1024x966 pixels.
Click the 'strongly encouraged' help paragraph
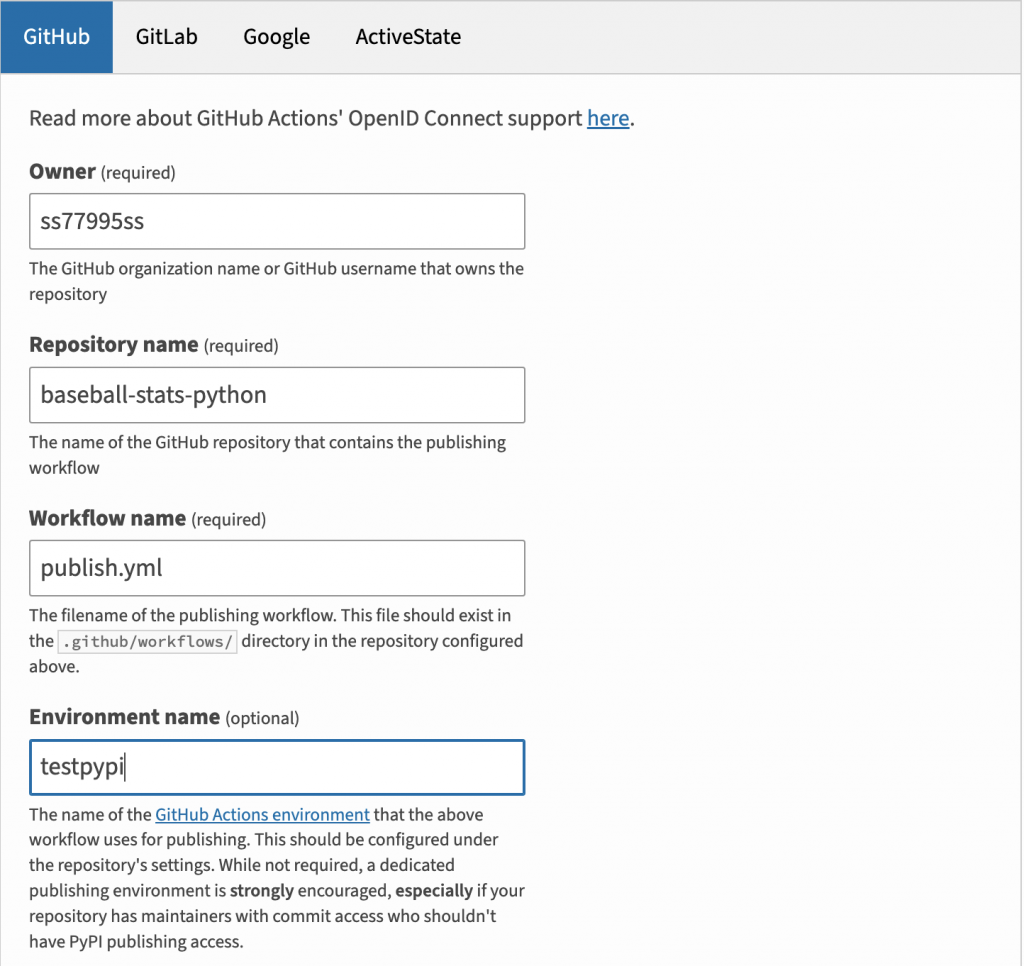click(277, 878)
